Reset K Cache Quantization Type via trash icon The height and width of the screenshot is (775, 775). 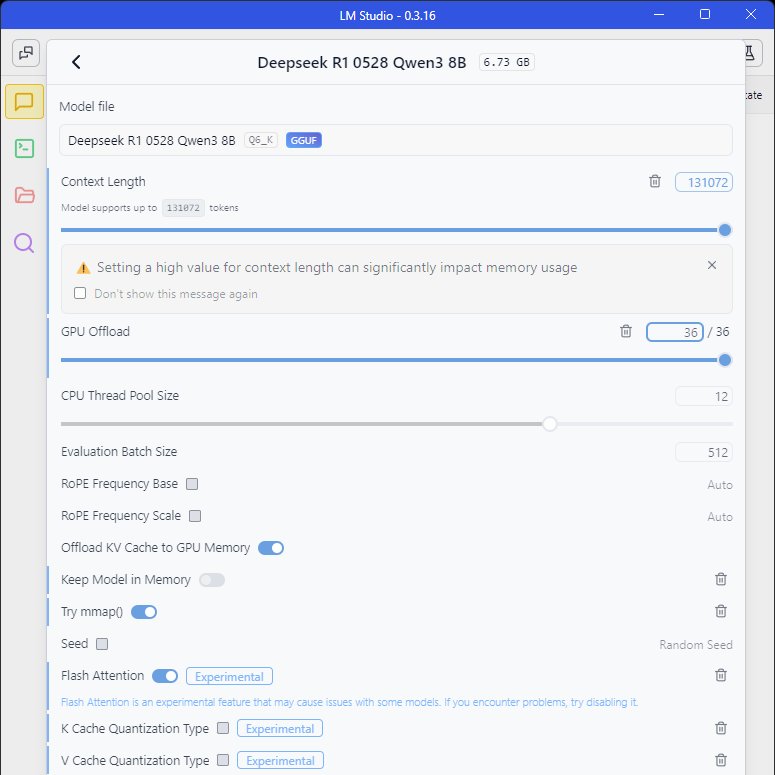click(x=721, y=728)
